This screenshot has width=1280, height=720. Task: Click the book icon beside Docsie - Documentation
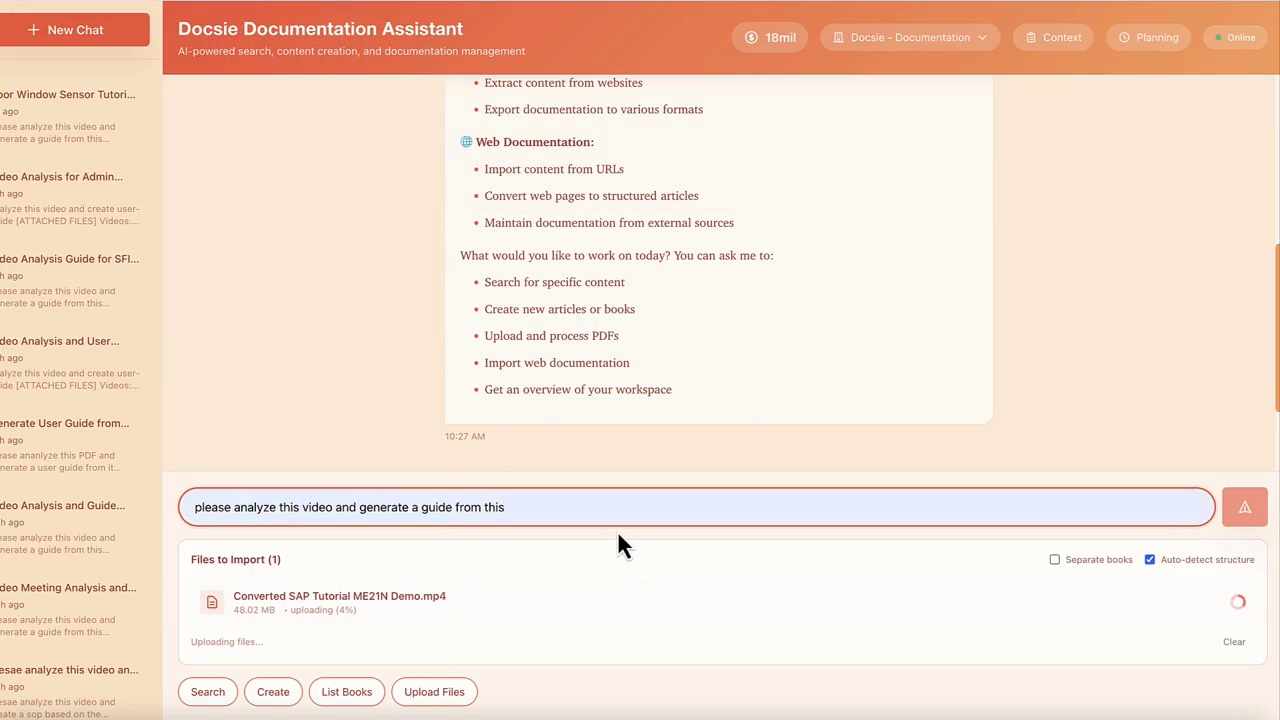point(839,37)
